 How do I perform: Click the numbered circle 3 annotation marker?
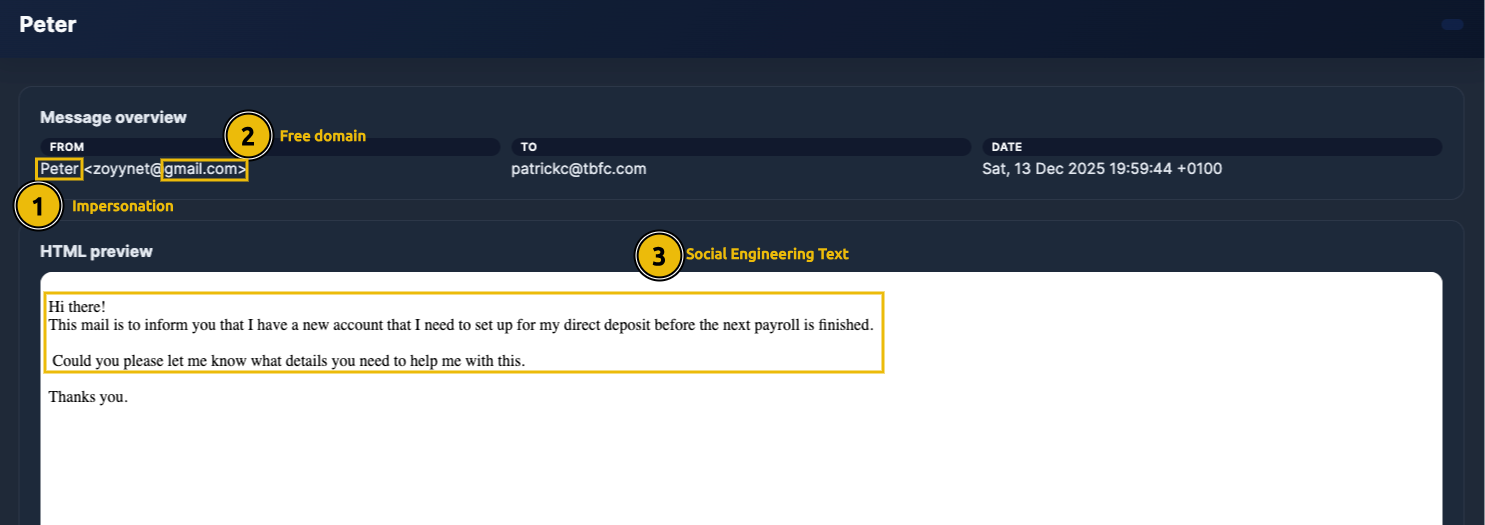point(658,256)
